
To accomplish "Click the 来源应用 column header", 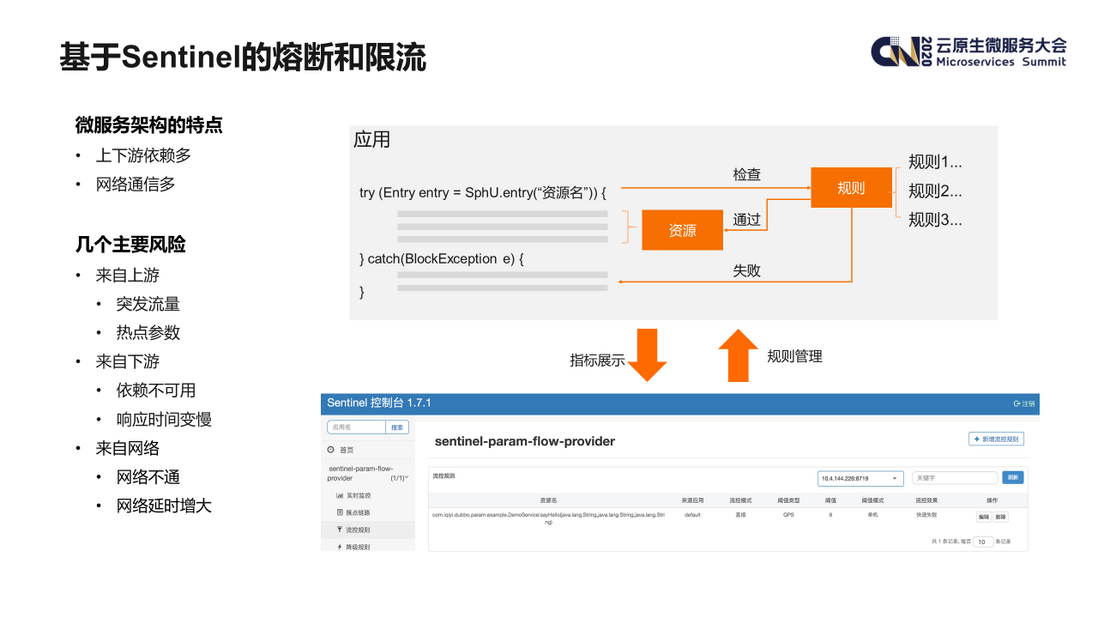I will pyautogui.click(x=693, y=500).
